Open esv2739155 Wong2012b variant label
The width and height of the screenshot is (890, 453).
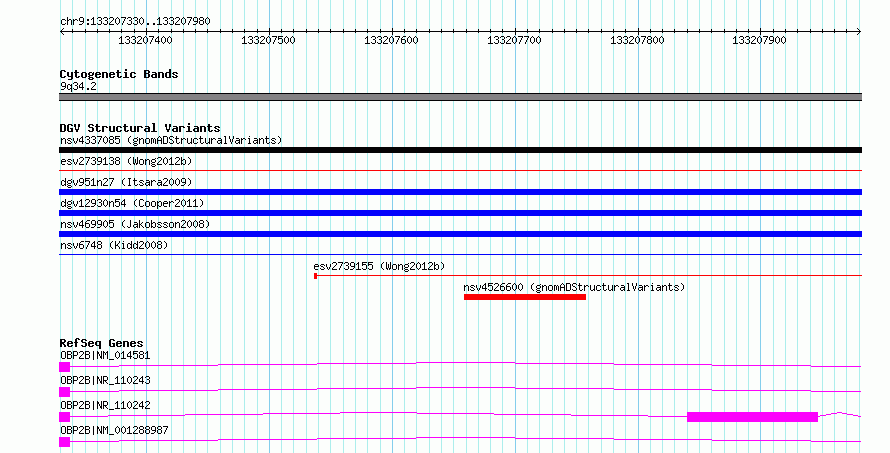pyautogui.click(x=379, y=266)
